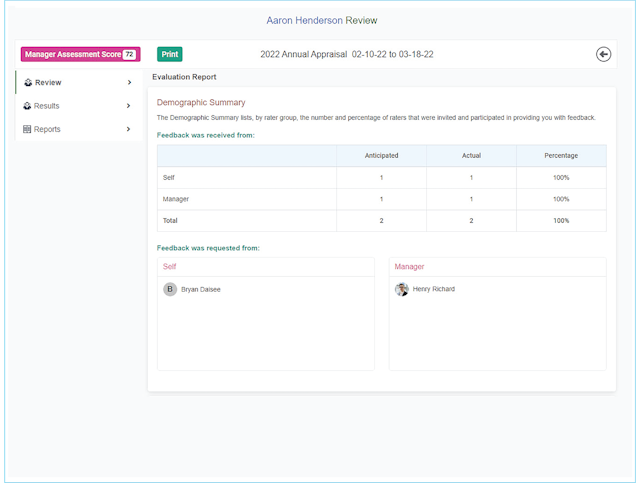Click the Self row label in table
This screenshot has width=640, height=483.
[x=169, y=178]
